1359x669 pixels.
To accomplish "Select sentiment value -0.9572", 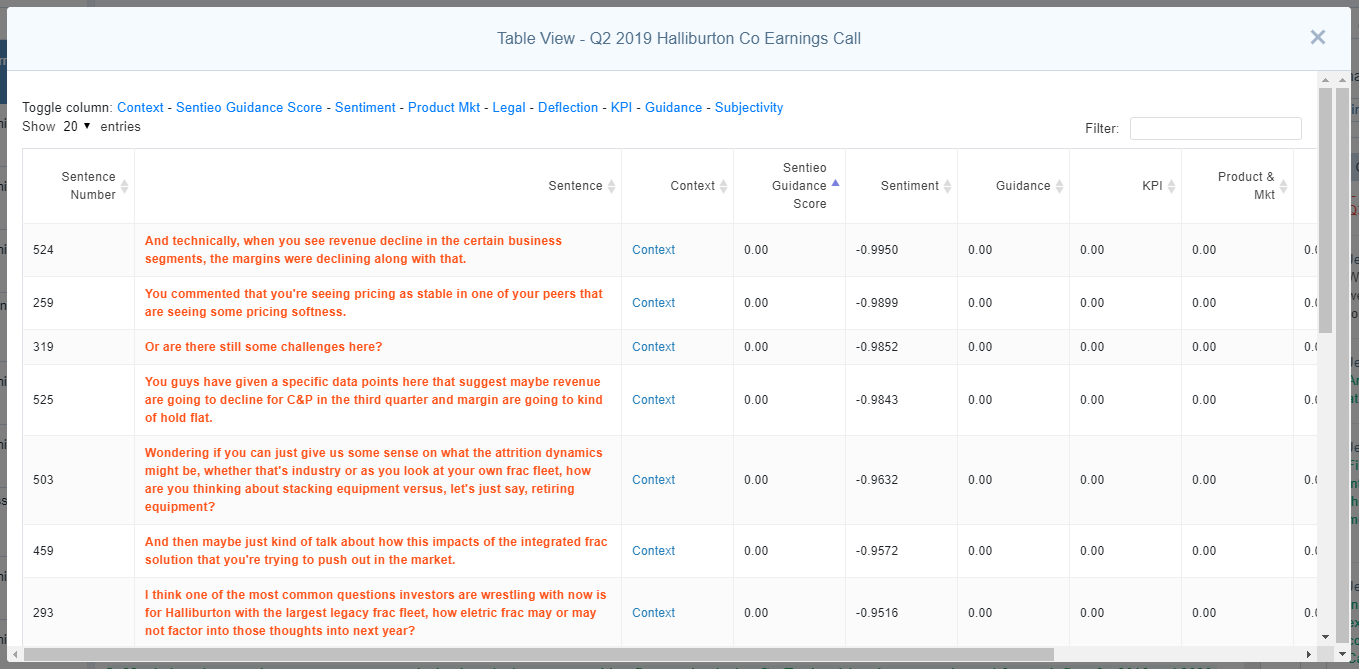I will pyautogui.click(x=877, y=551).
